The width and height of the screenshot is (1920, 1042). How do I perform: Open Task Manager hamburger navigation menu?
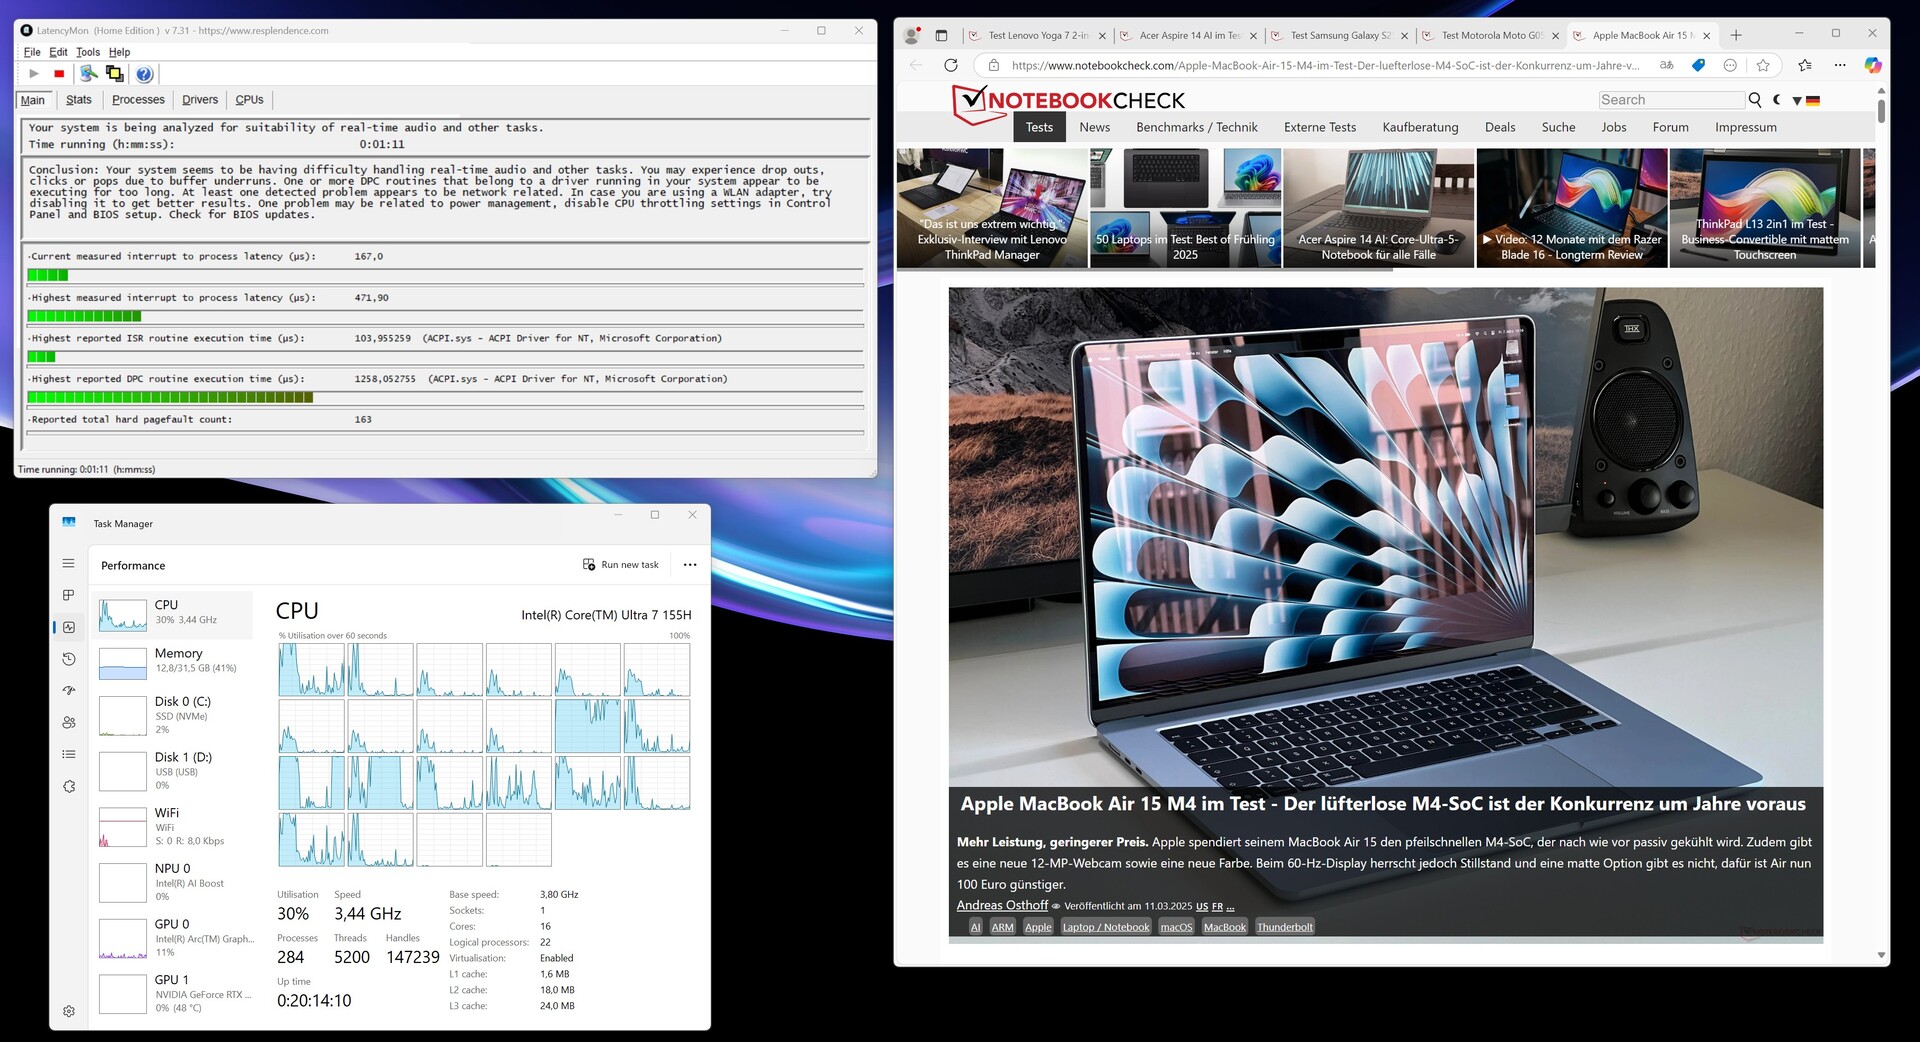[x=68, y=564]
